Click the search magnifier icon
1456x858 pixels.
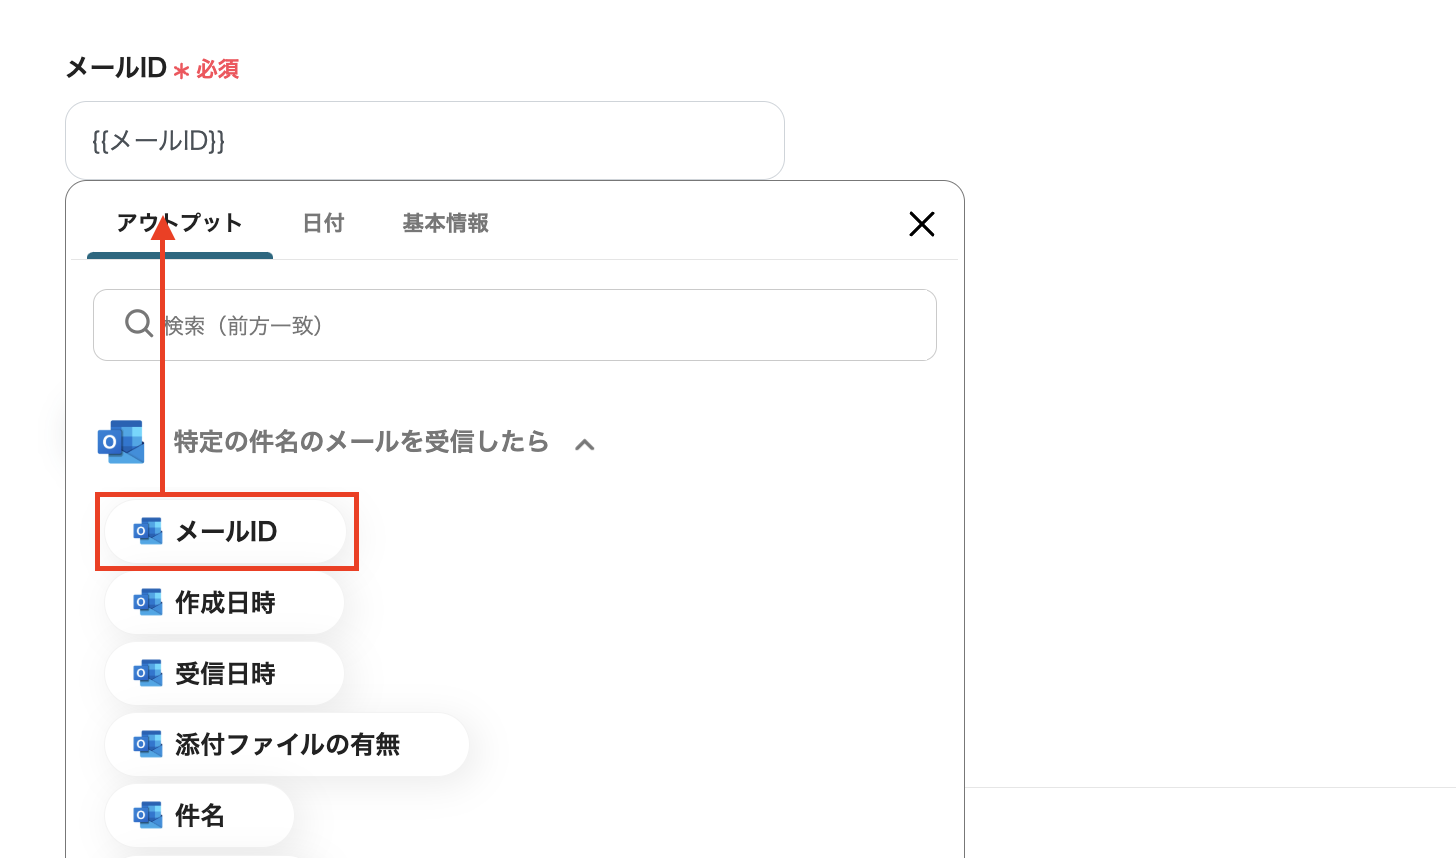[x=138, y=323]
